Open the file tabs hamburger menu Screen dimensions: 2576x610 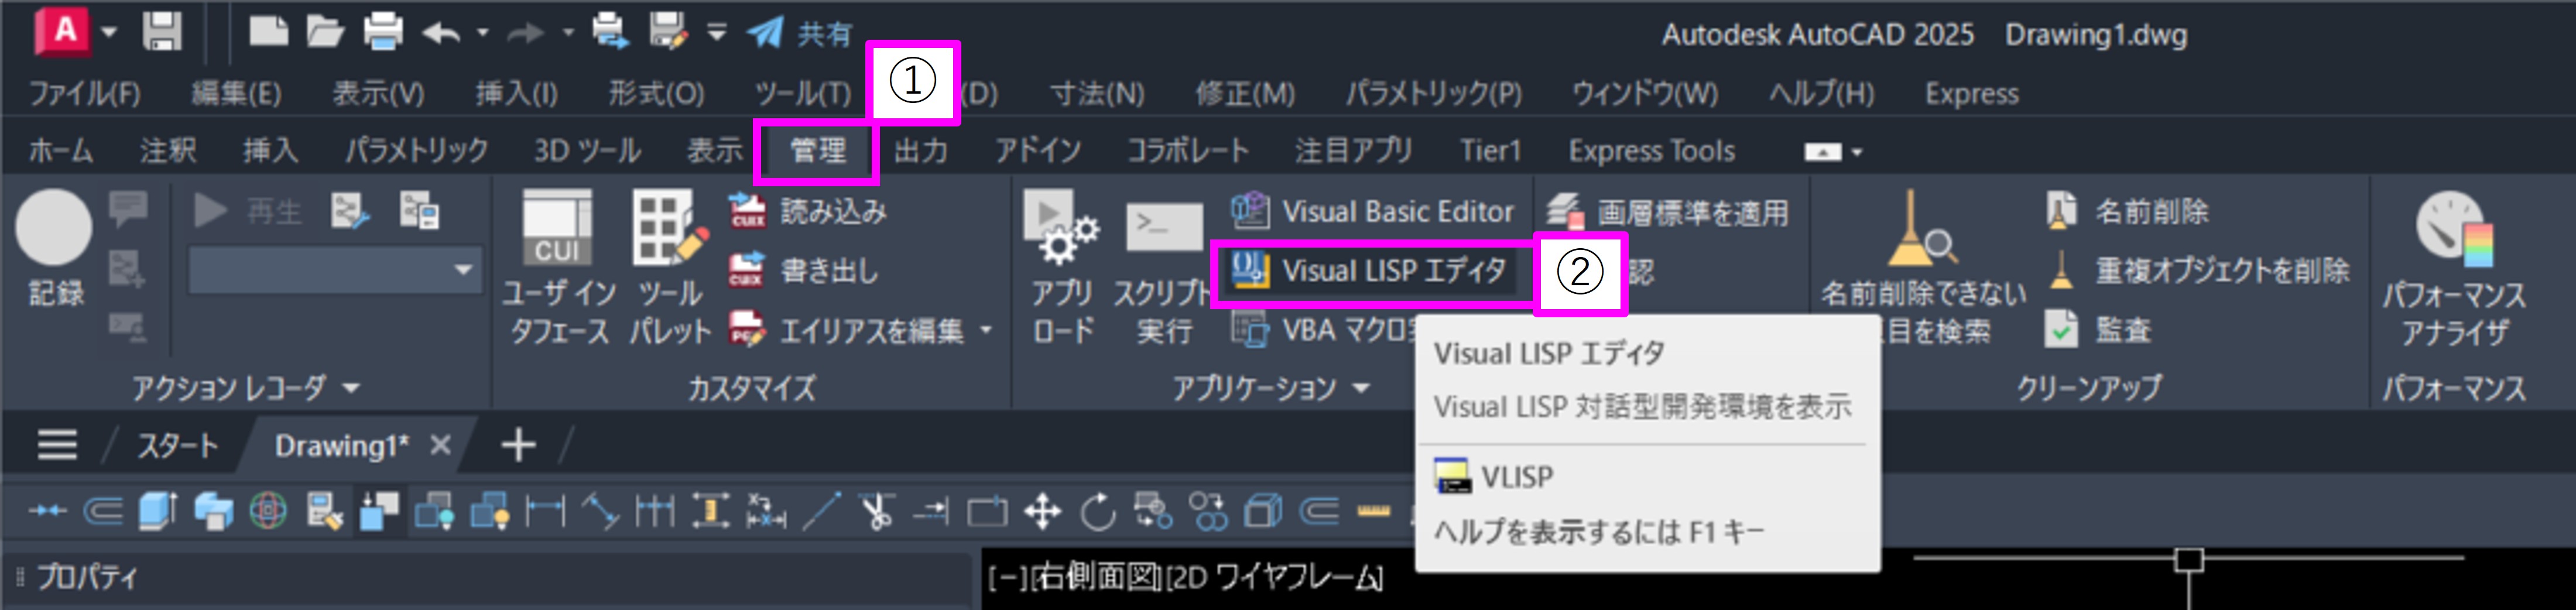pyautogui.click(x=57, y=445)
